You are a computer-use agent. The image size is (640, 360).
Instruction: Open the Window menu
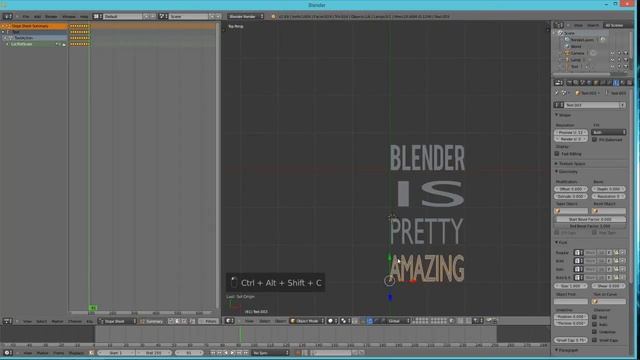[69, 16]
